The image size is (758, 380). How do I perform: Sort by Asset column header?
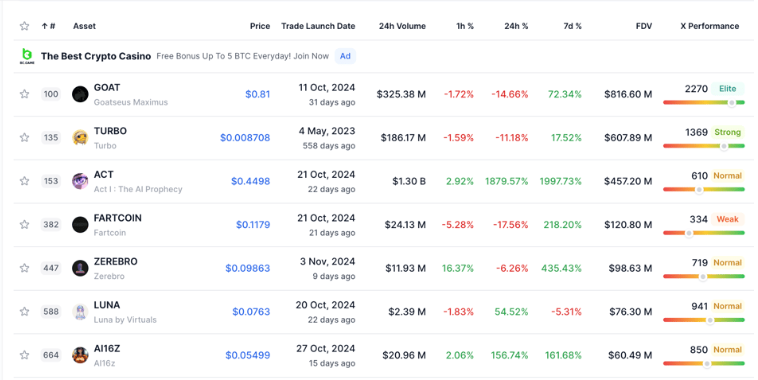click(x=85, y=26)
